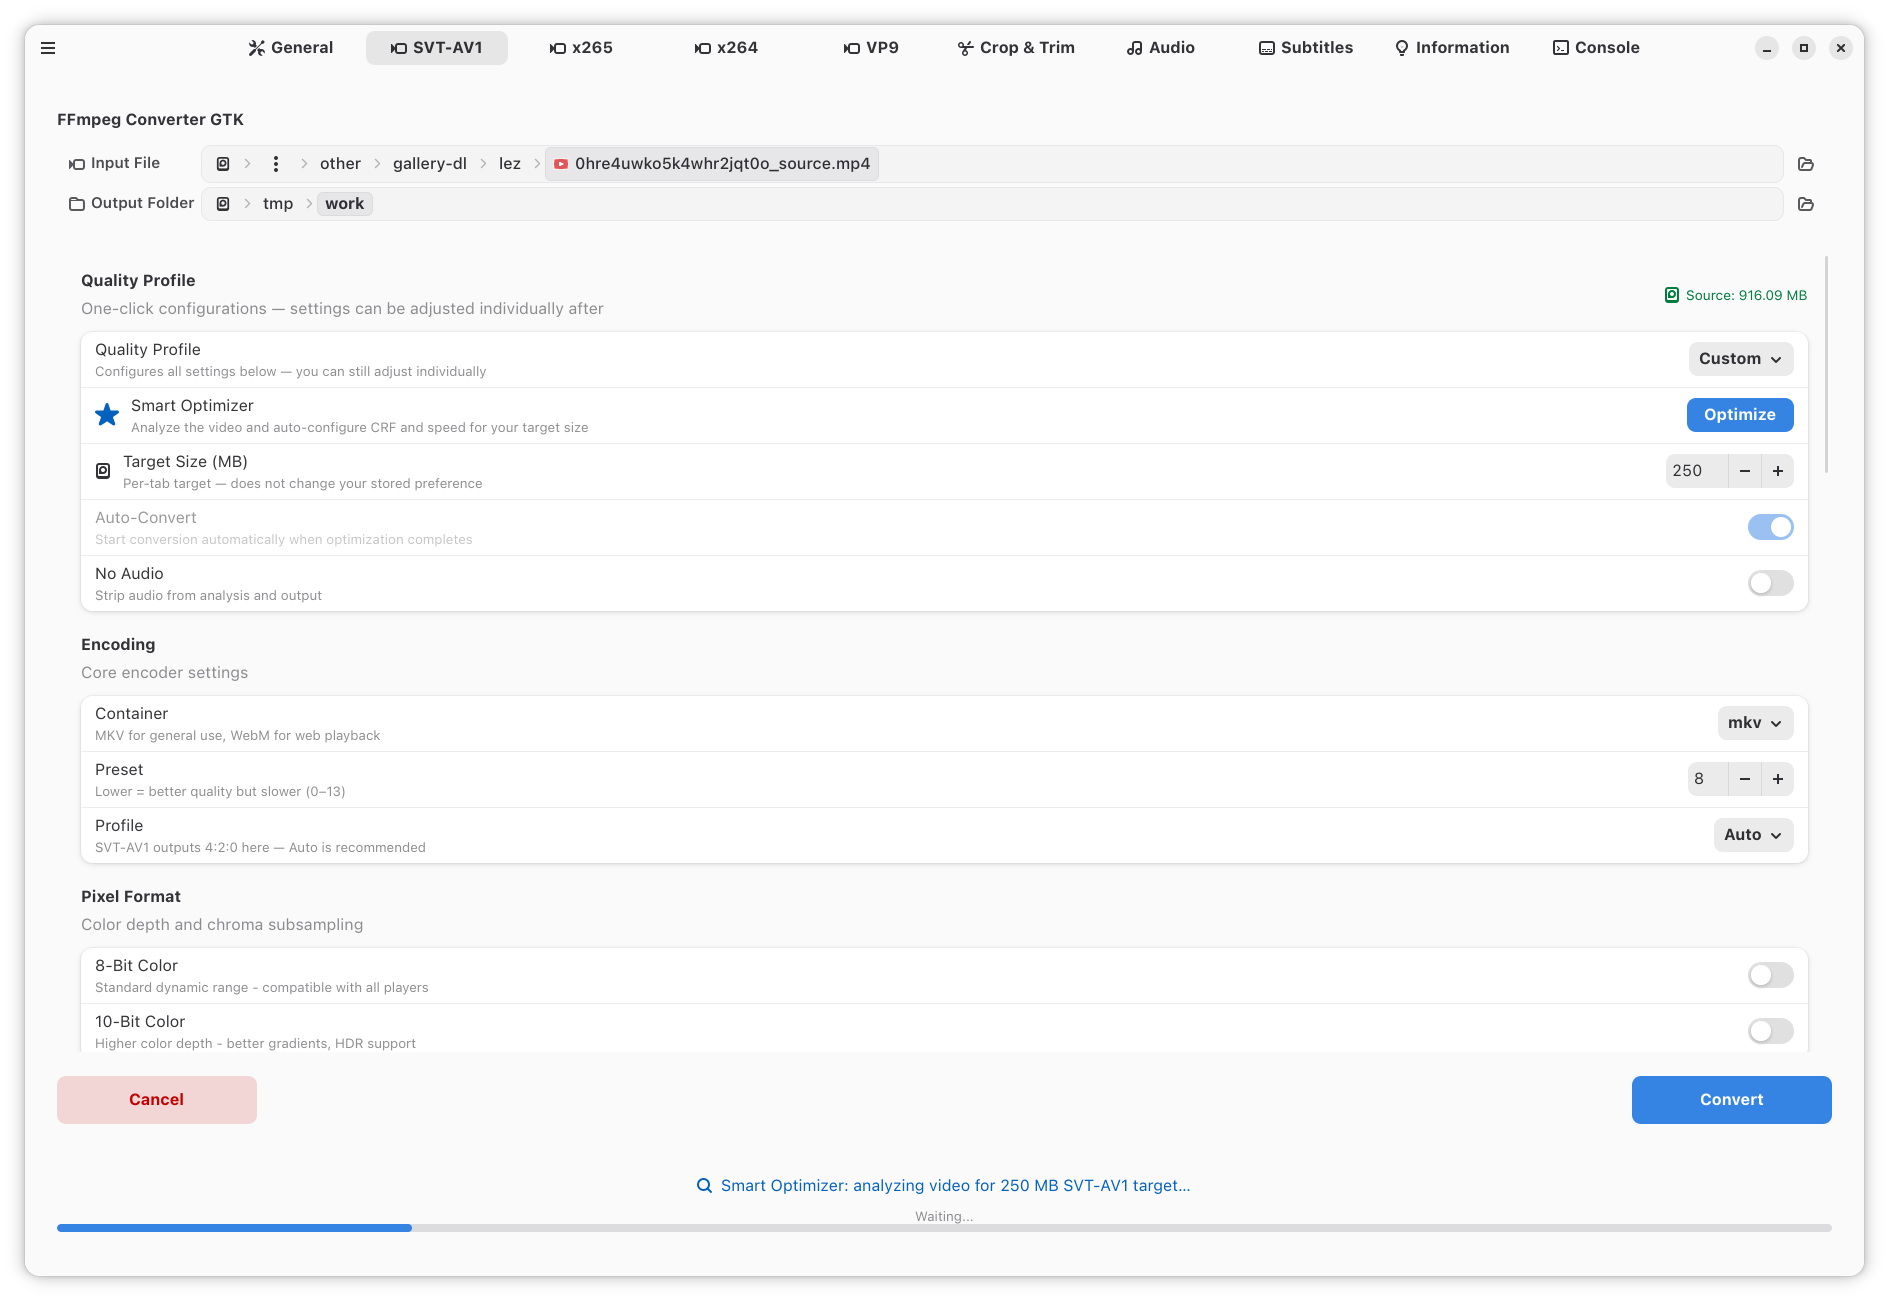Click the input path root drive icon
Screen dimensions: 1889x1301
point(223,164)
